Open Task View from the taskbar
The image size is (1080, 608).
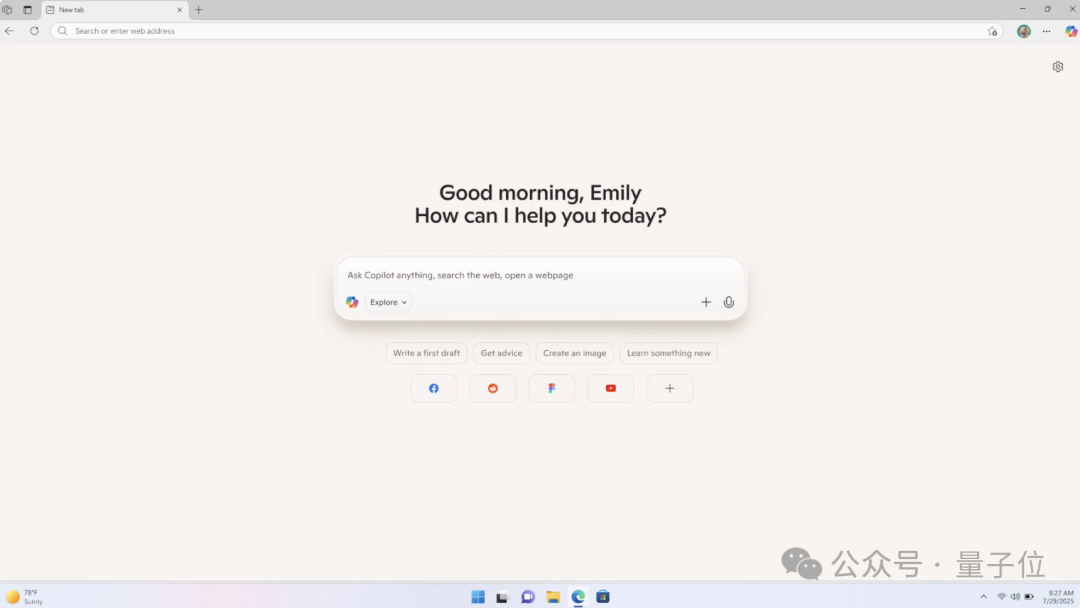(x=502, y=597)
